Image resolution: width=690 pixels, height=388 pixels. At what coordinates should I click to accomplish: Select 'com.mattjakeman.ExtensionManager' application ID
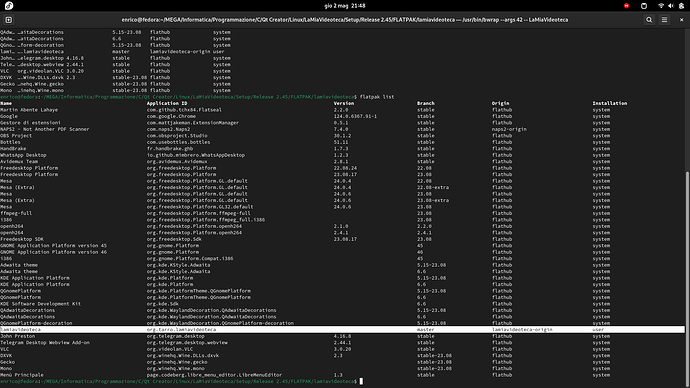(193, 123)
